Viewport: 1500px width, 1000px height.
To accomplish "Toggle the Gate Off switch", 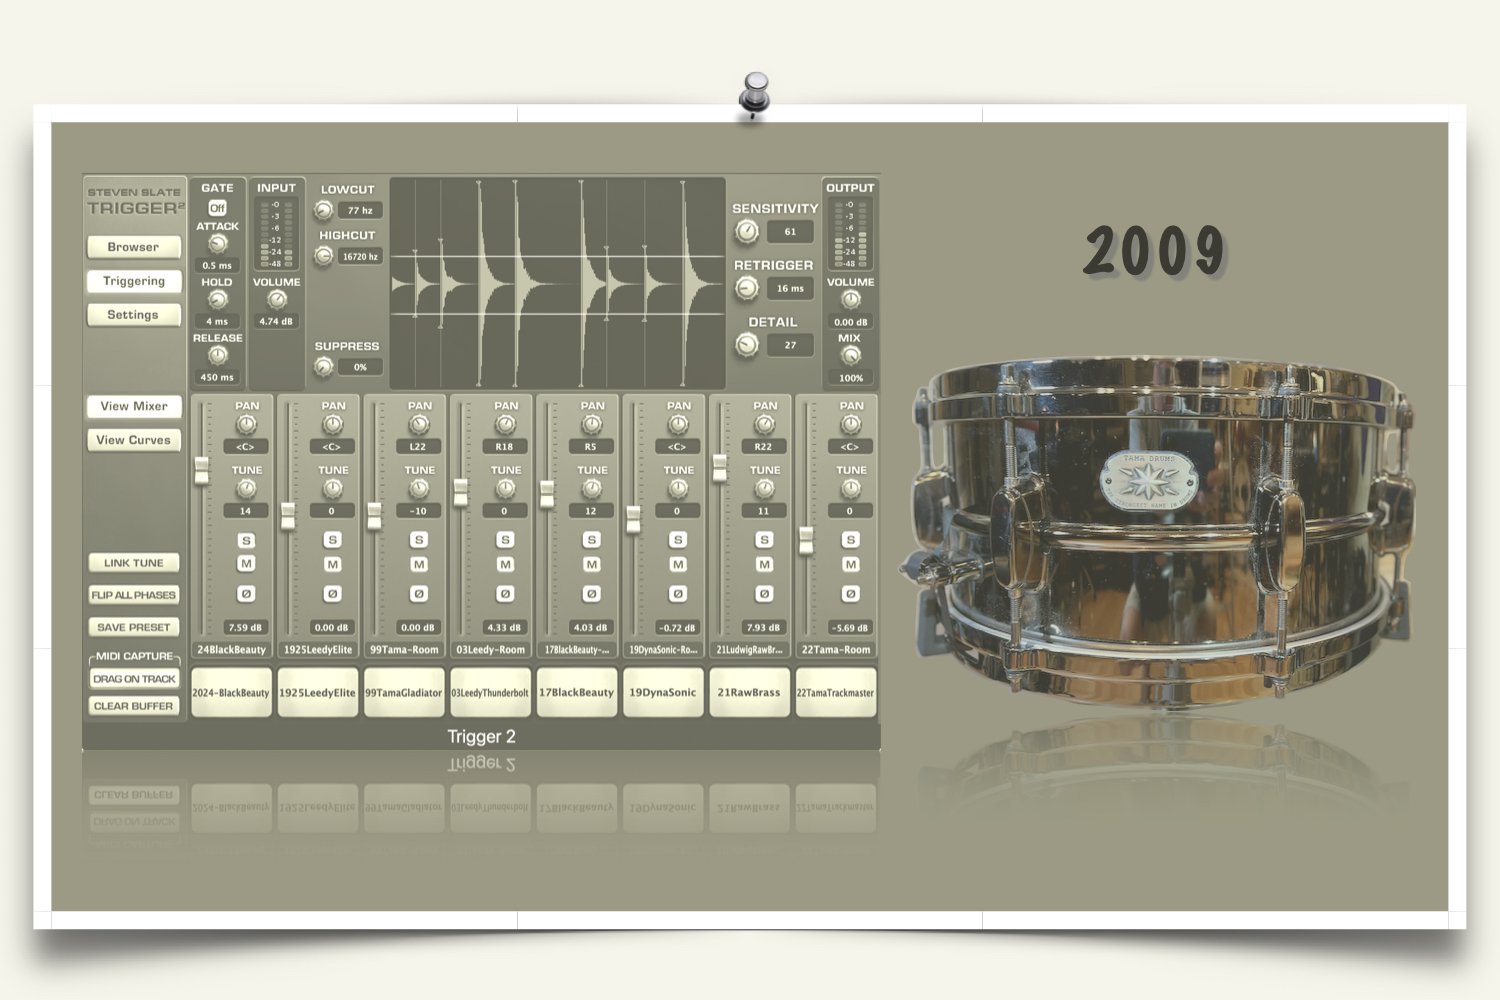I will pyautogui.click(x=217, y=208).
